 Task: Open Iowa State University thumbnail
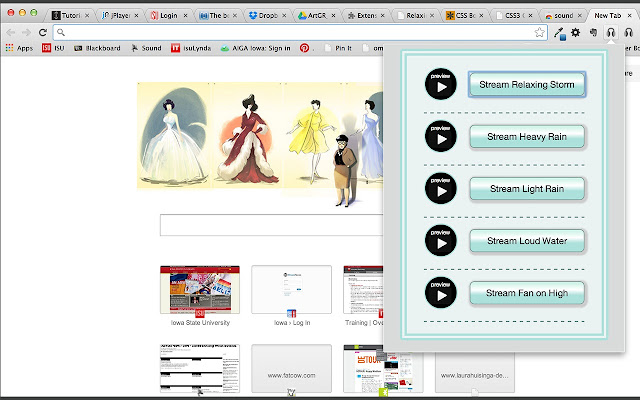click(x=200, y=289)
